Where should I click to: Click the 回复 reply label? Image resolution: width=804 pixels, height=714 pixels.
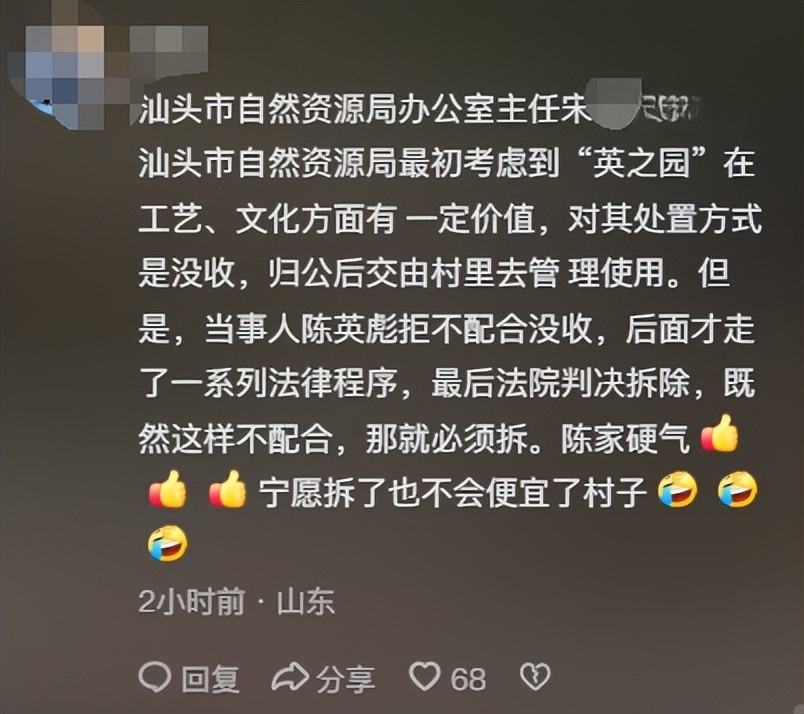click(210, 679)
